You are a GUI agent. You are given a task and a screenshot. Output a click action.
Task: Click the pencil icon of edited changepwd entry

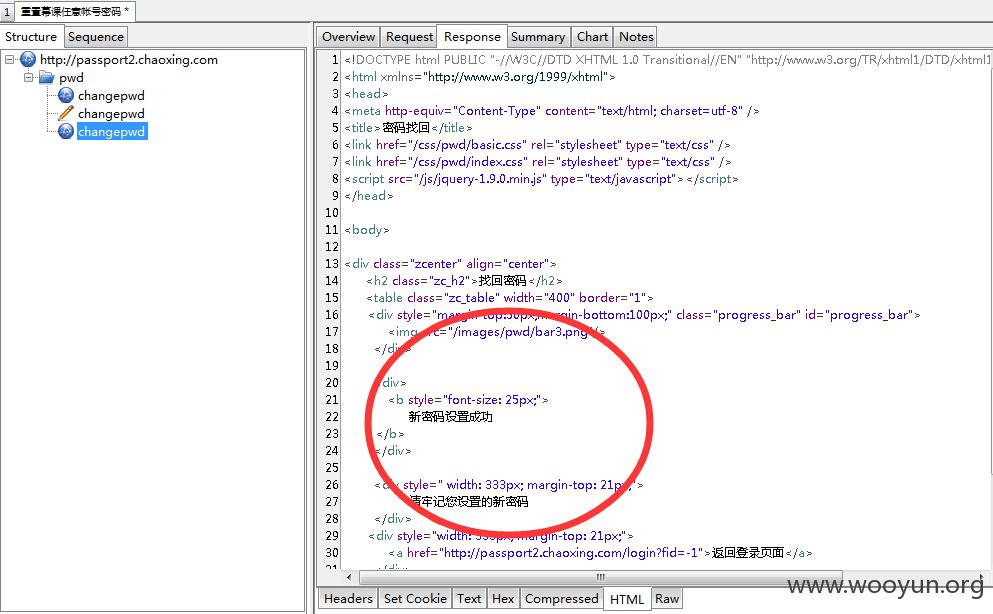click(x=66, y=113)
